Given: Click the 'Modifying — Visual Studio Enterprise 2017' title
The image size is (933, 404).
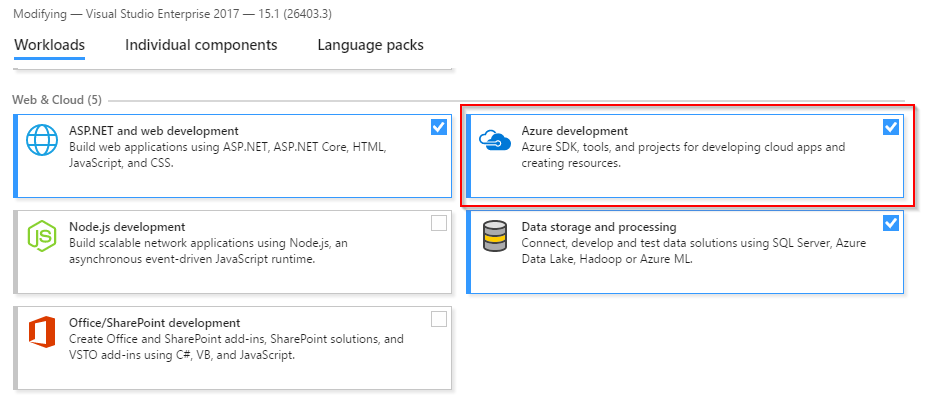Looking at the screenshot, I should 173,14.
